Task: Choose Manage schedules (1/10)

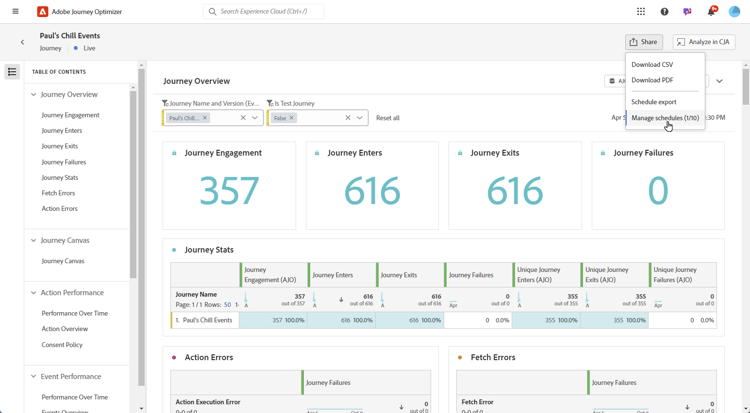Action: tap(665, 118)
